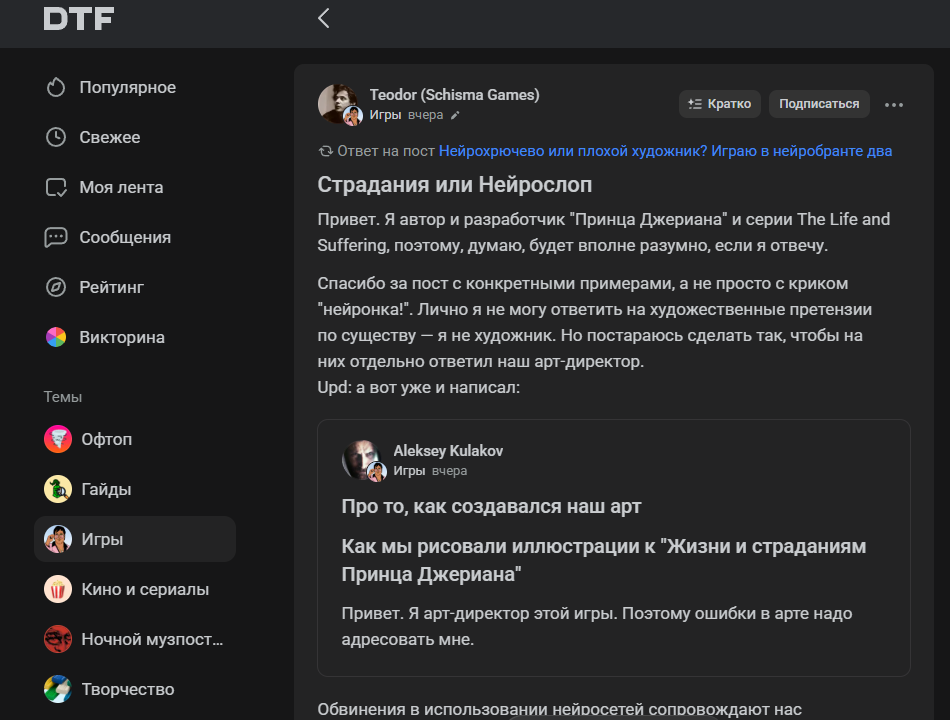Open the Ночной музпост topic label
Image resolution: width=950 pixels, height=720 pixels.
[x=152, y=639]
